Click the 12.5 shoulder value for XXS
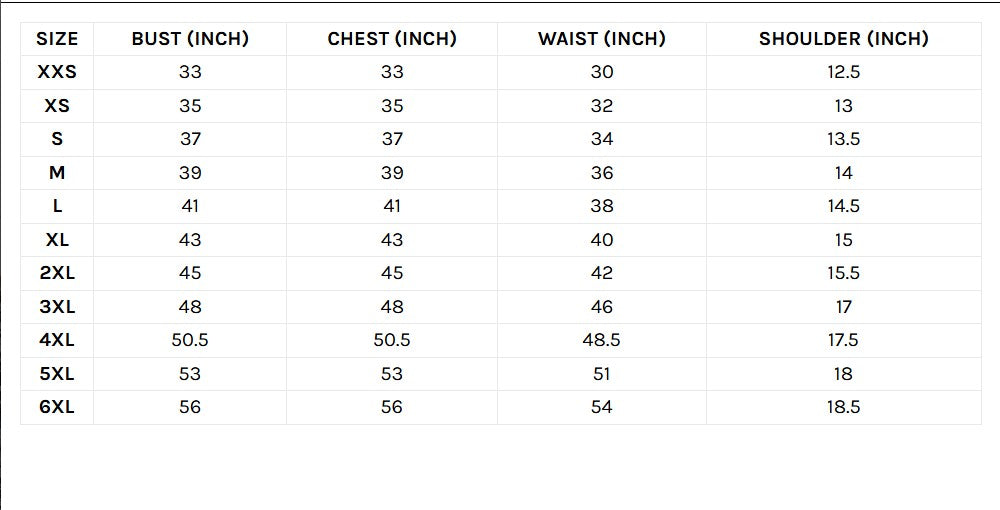The height and width of the screenshot is (510, 1000). [843, 72]
